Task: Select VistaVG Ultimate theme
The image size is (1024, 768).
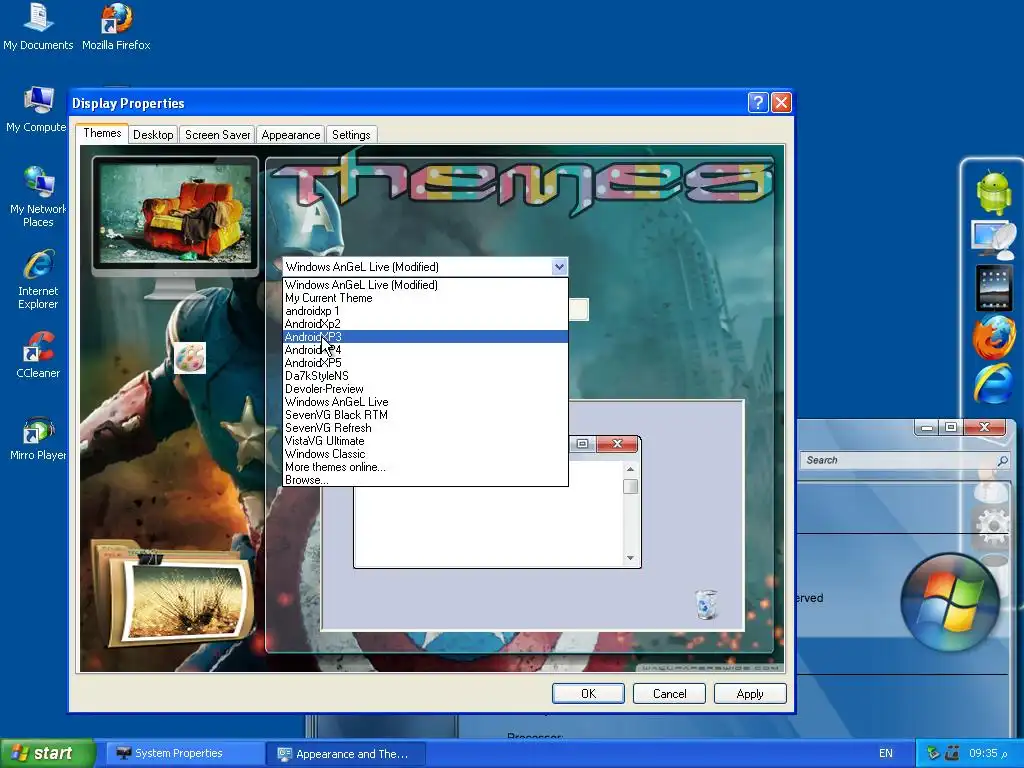Action: 425,441
